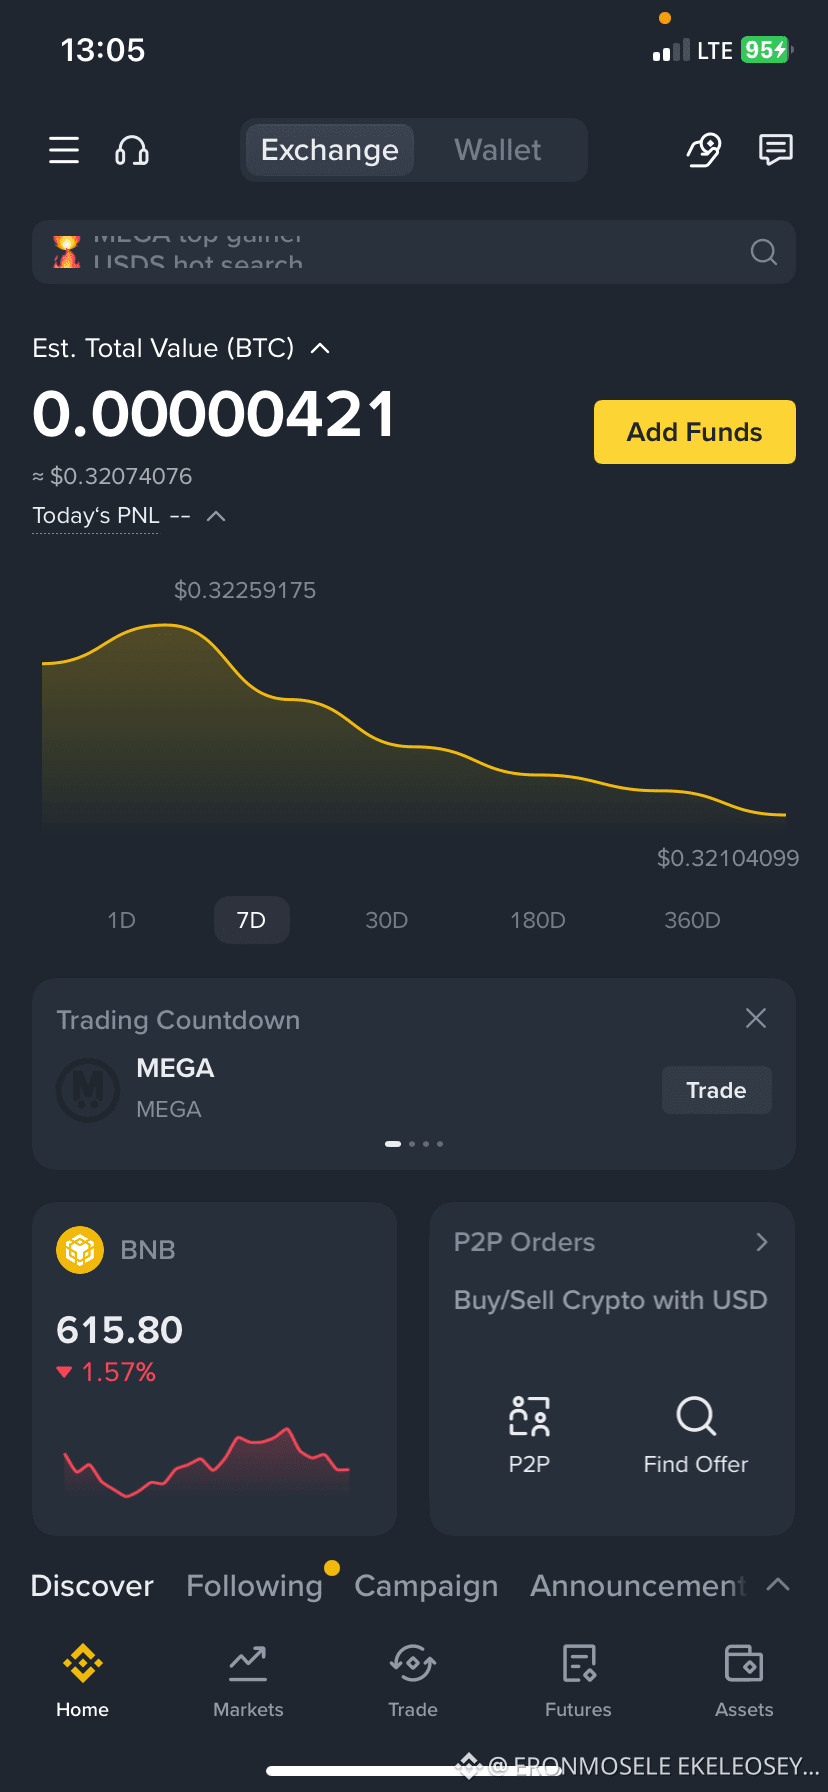The height and width of the screenshot is (1792, 828).
Task: Dismiss the Trading Countdown card
Action: click(x=756, y=1018)
